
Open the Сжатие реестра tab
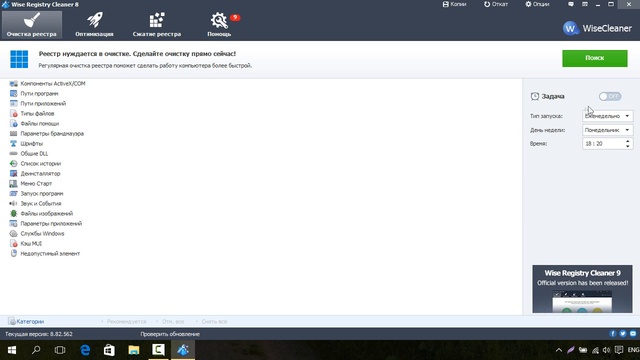pos(157,25)
